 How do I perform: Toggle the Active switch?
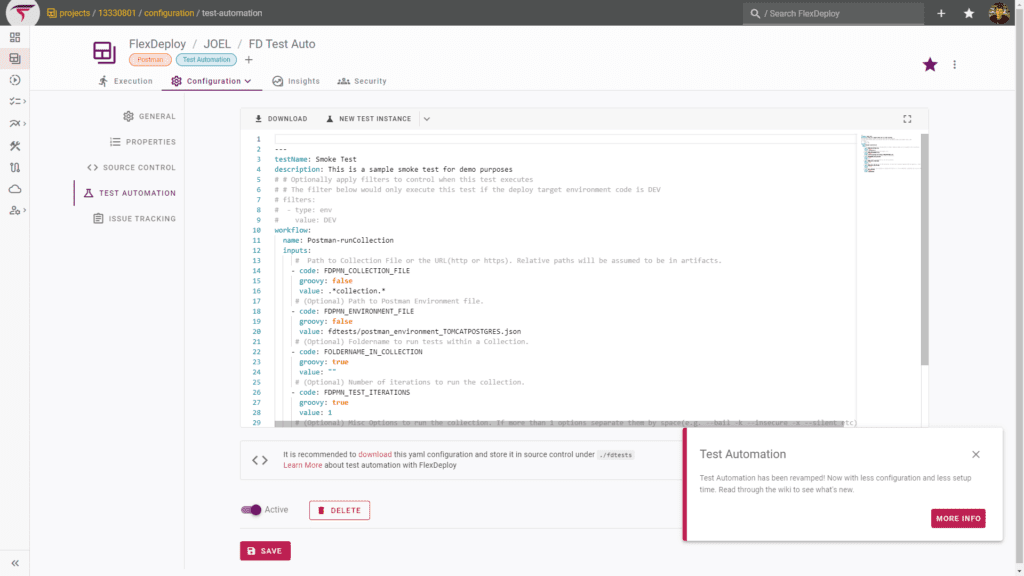[x=251, y=510]
